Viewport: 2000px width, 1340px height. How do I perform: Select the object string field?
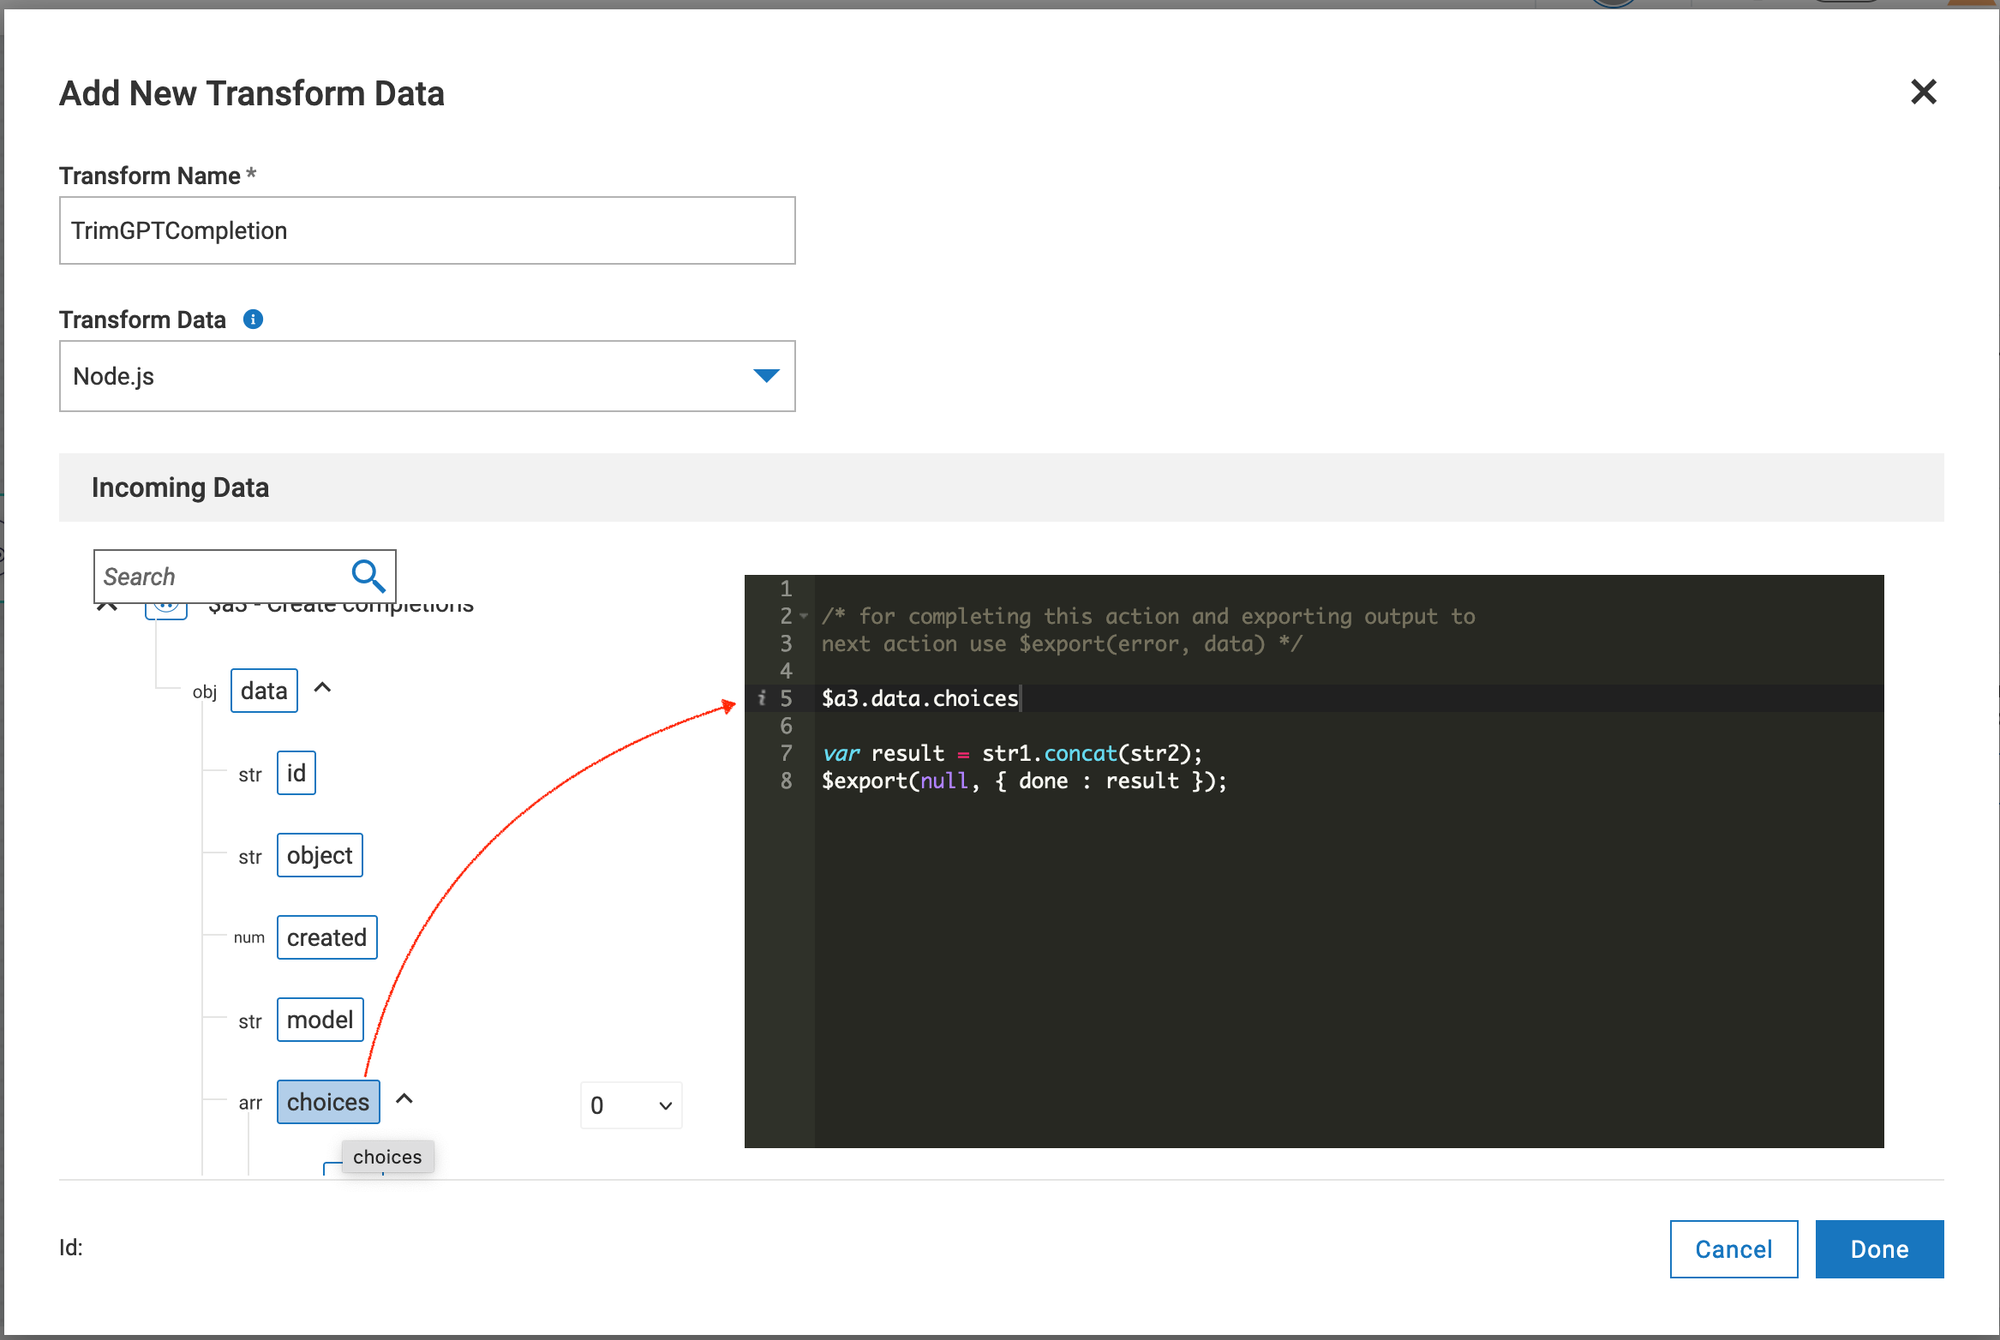(319, 855)
